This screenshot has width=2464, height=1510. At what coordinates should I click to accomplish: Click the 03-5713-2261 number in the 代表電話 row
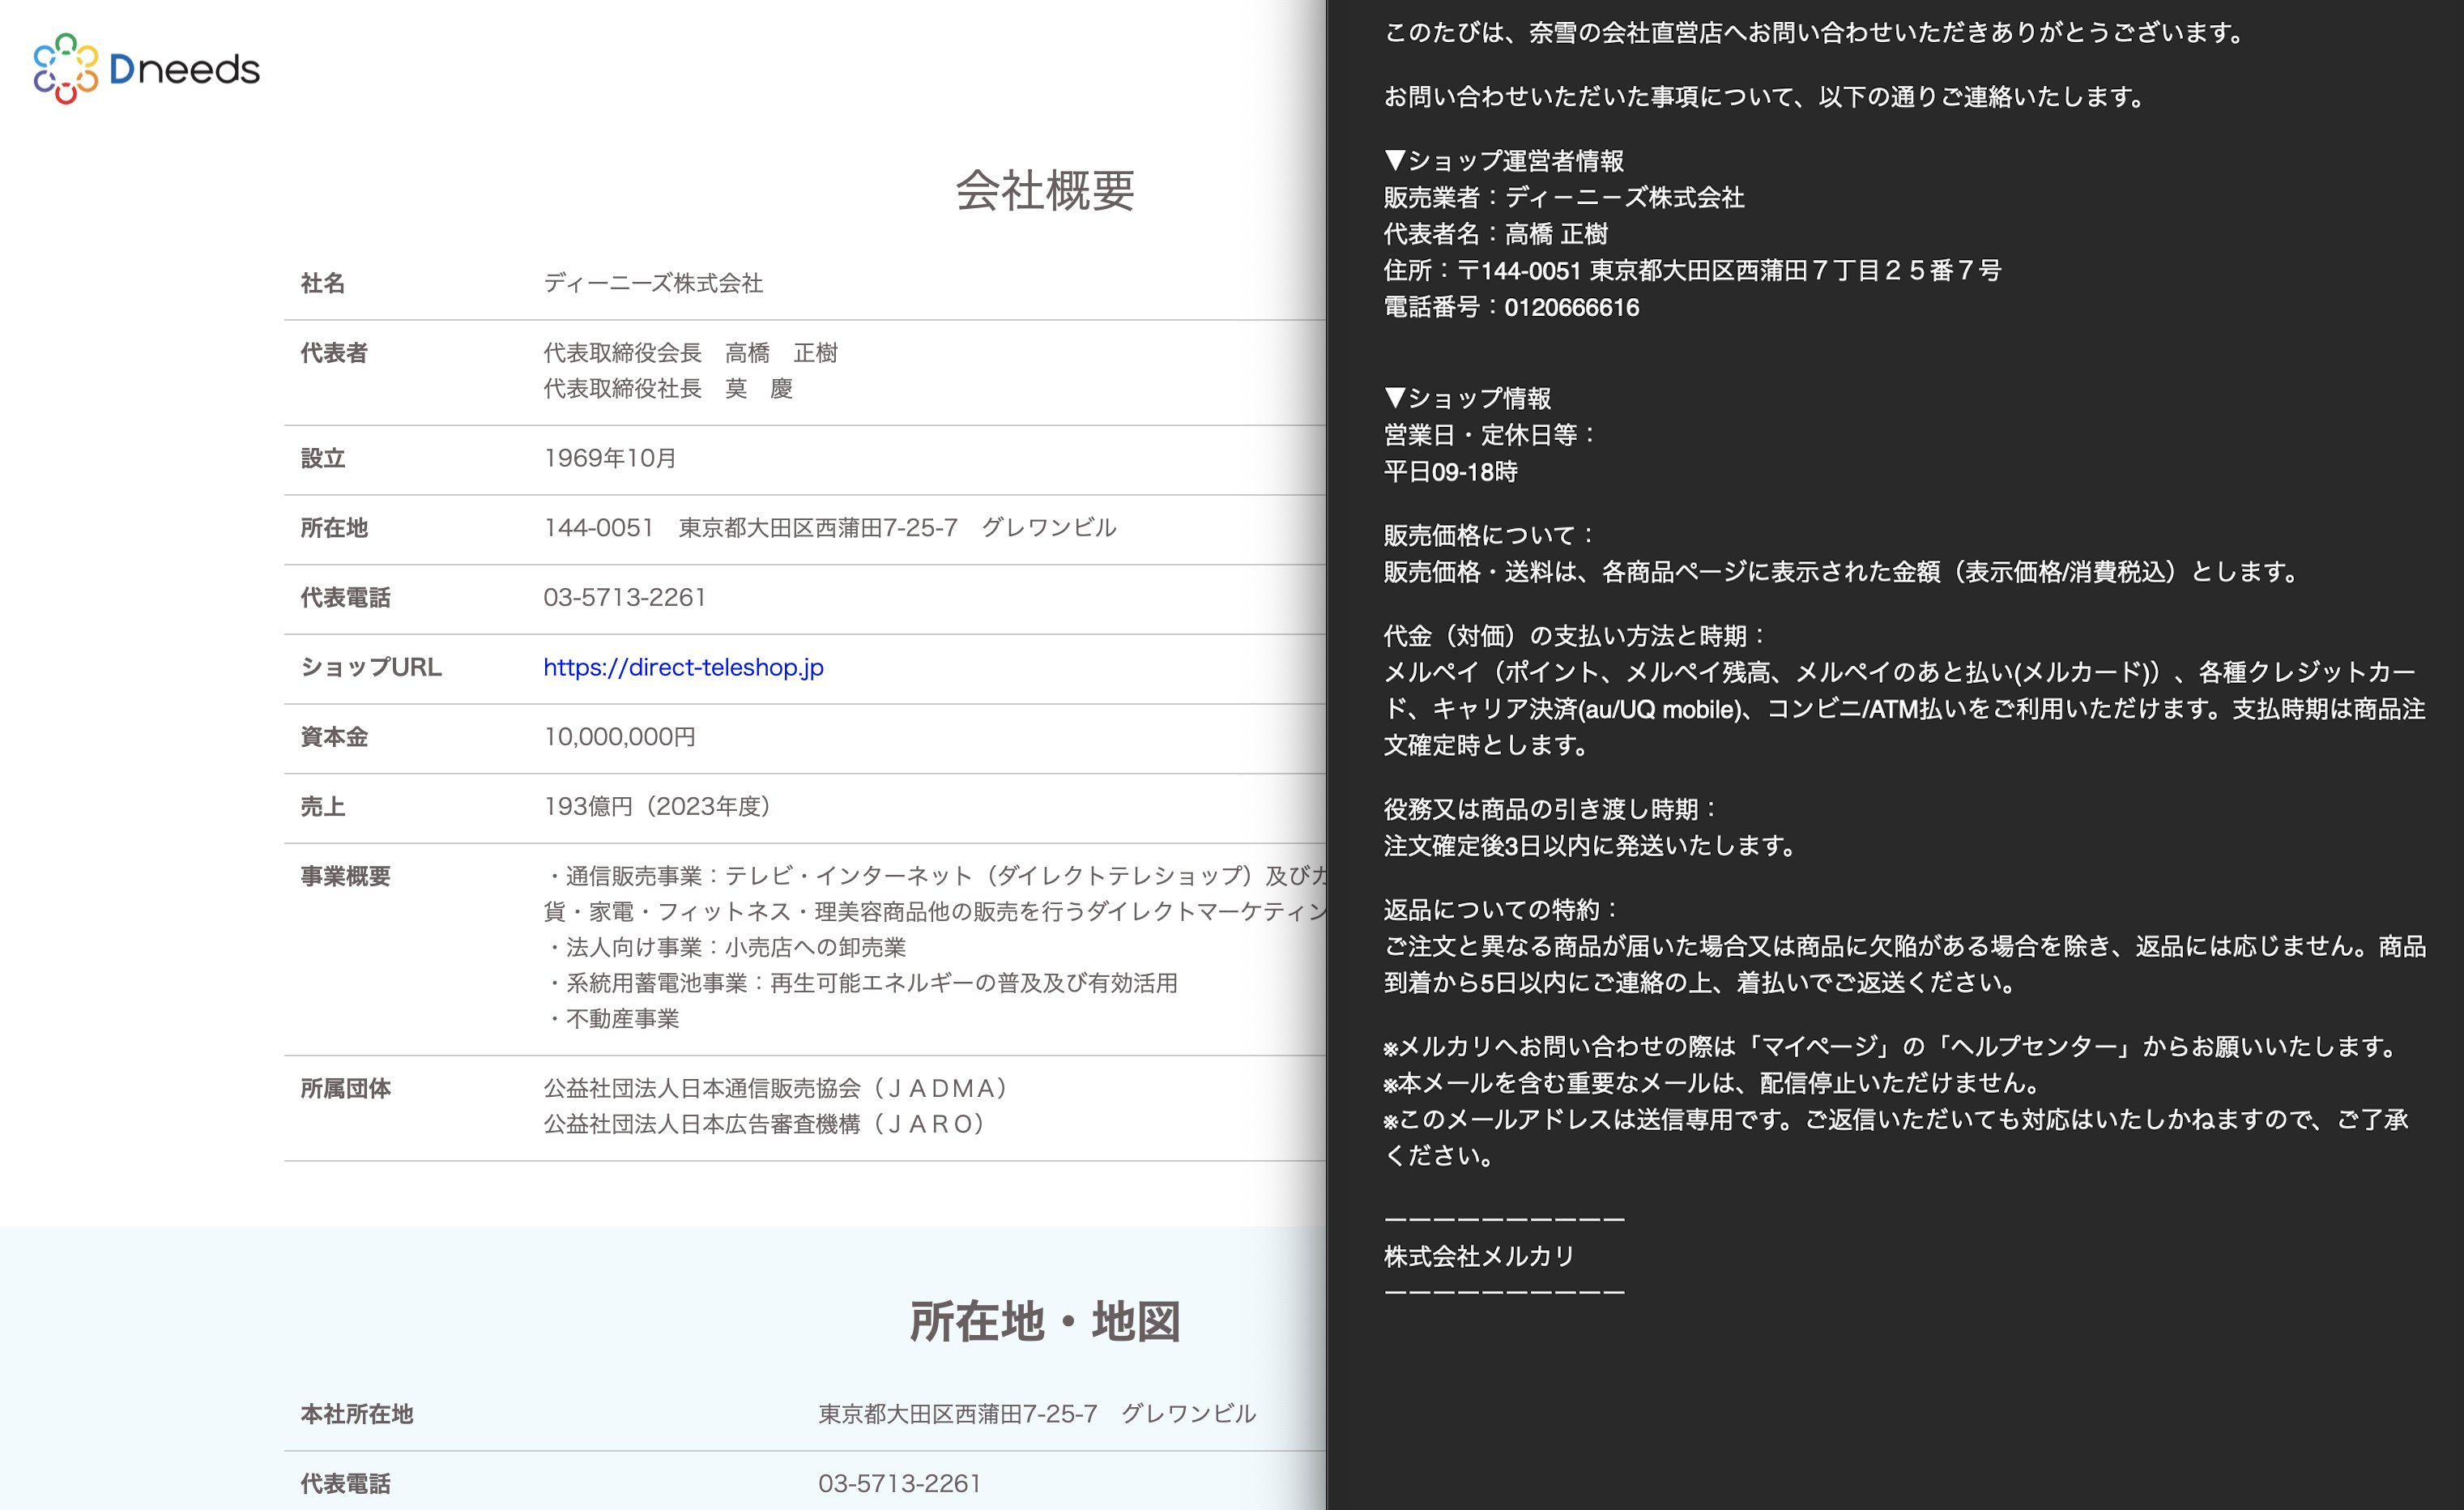(624, 597)
